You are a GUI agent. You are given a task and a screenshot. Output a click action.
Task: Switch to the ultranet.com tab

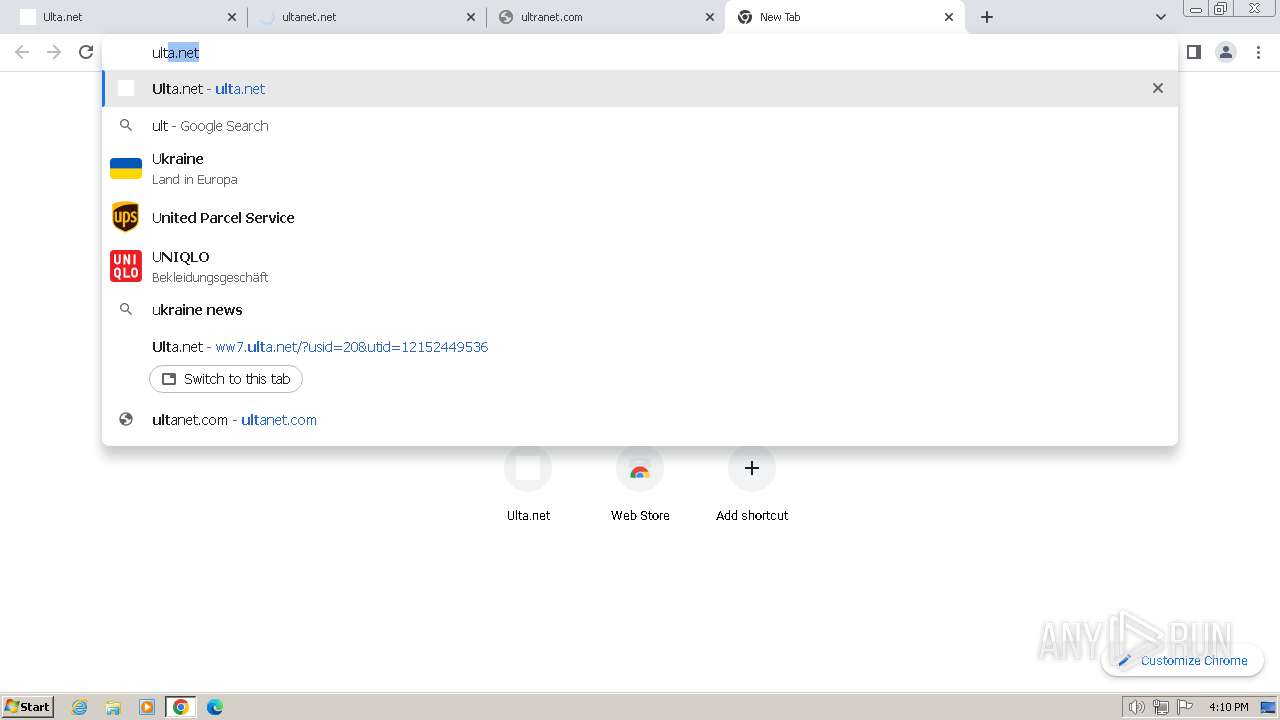pyautogui.click(x=606, y=17)
